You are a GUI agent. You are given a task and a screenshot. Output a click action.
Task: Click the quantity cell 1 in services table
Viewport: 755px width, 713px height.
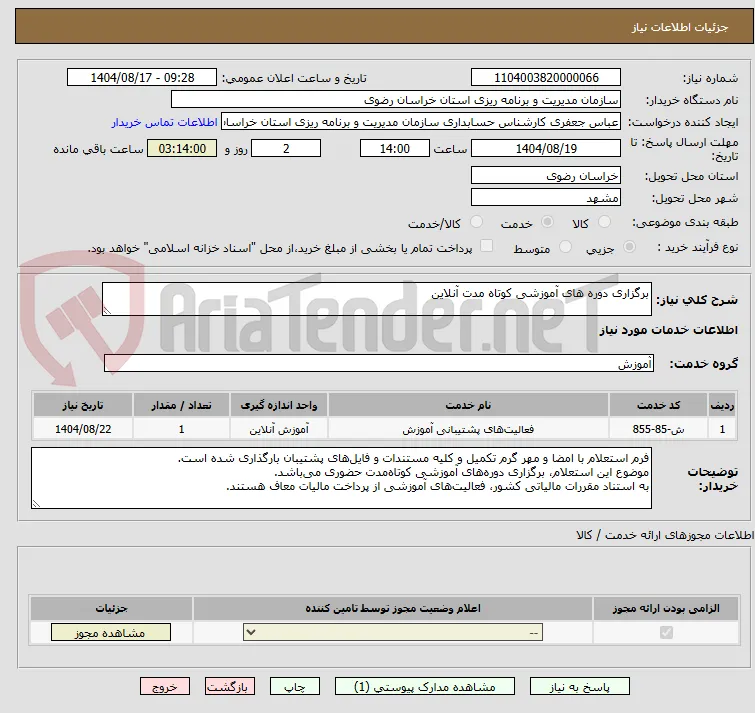point(182,429)
